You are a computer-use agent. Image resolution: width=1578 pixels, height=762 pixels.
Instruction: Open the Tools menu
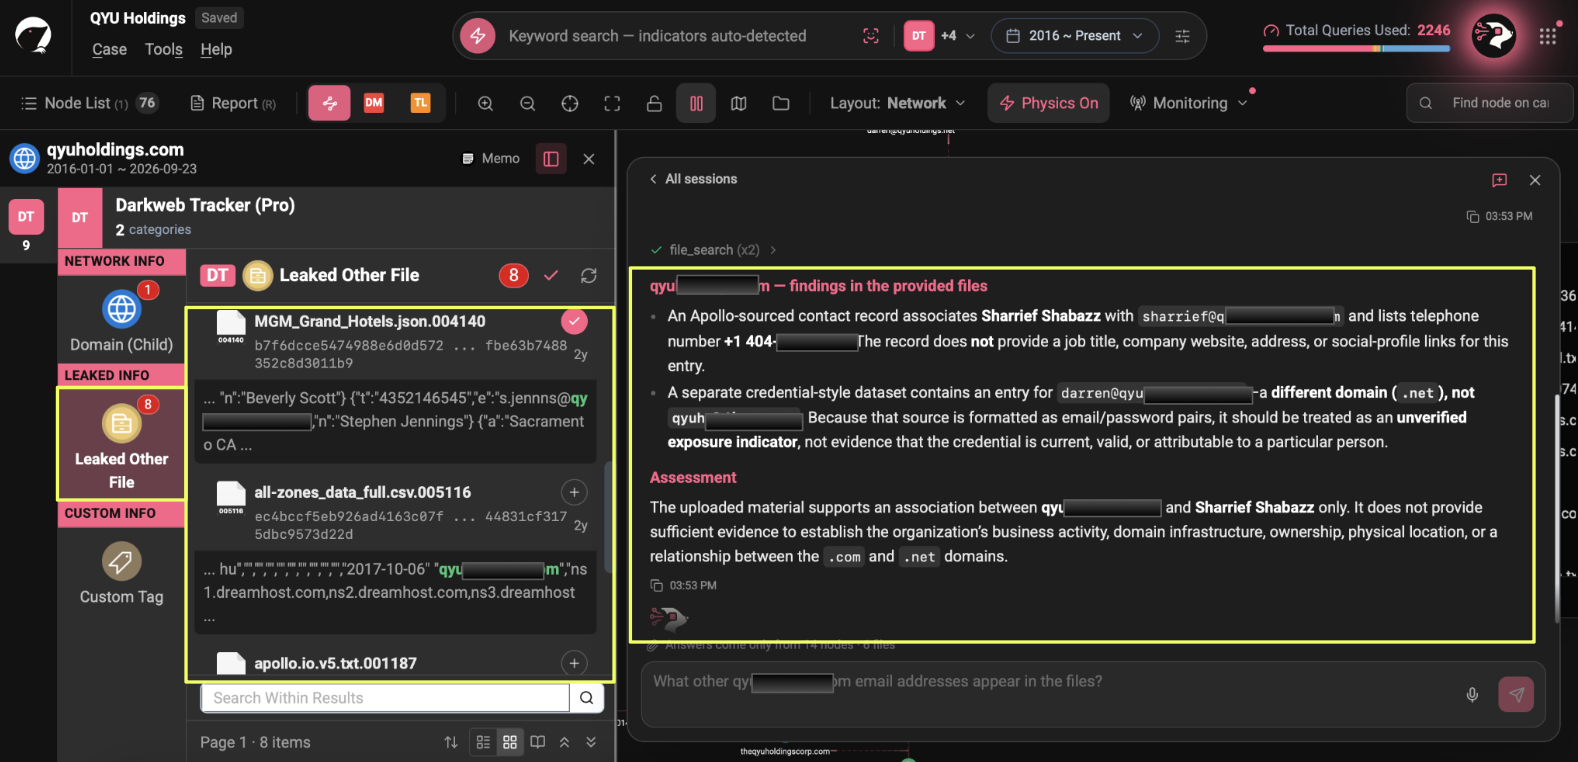[164, 49]
